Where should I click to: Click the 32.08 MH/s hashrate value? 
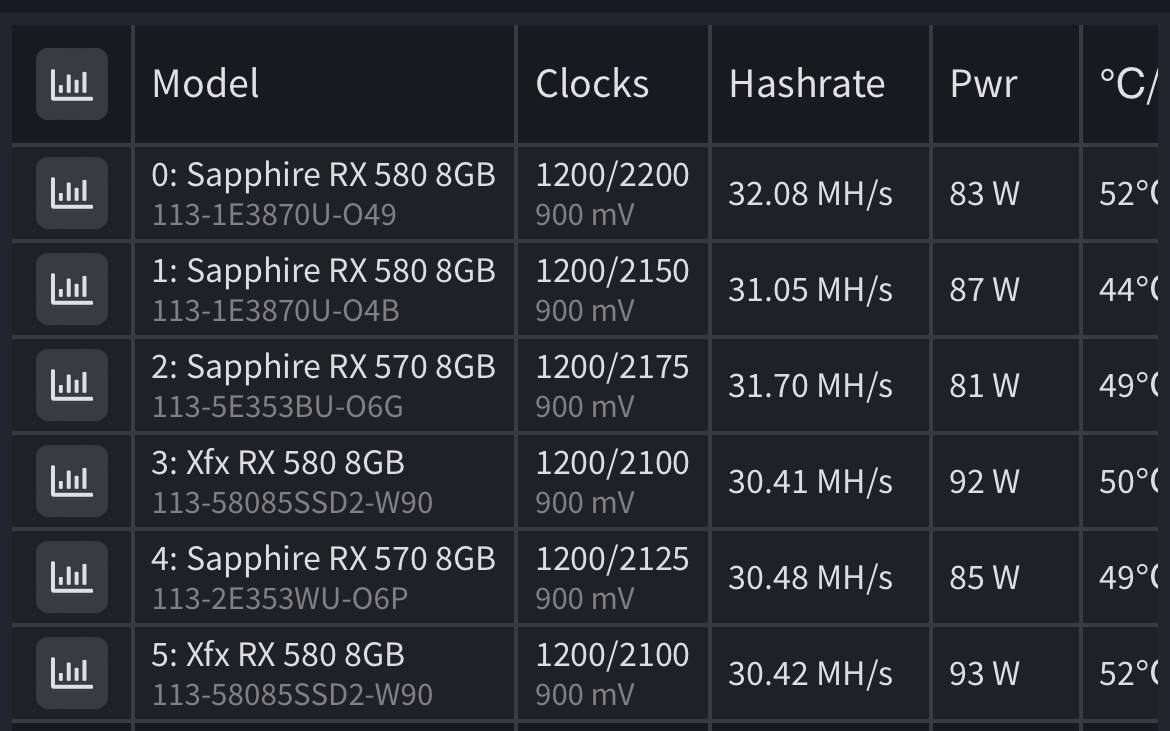810,194
